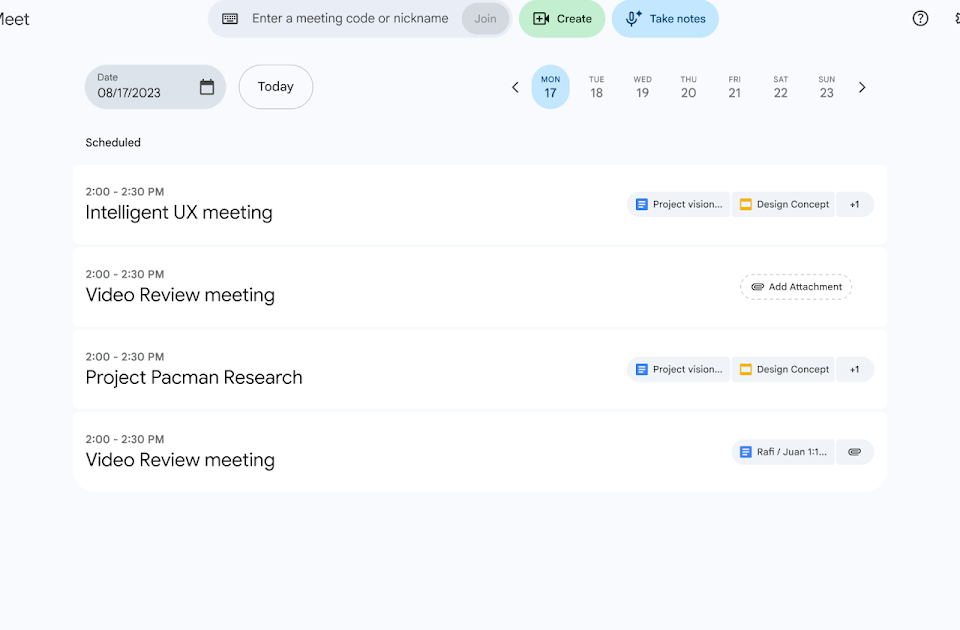Open Design Concept chip in Project Pacman Research
The width and height of the screenshot is (960, 630).
click(x=783, y=369)
